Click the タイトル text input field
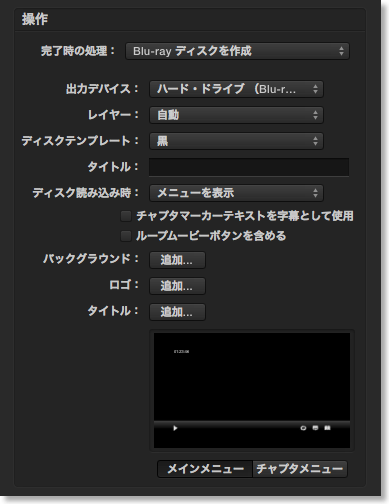The height and width of the screenshot is (504, 389). click(249, 167)
